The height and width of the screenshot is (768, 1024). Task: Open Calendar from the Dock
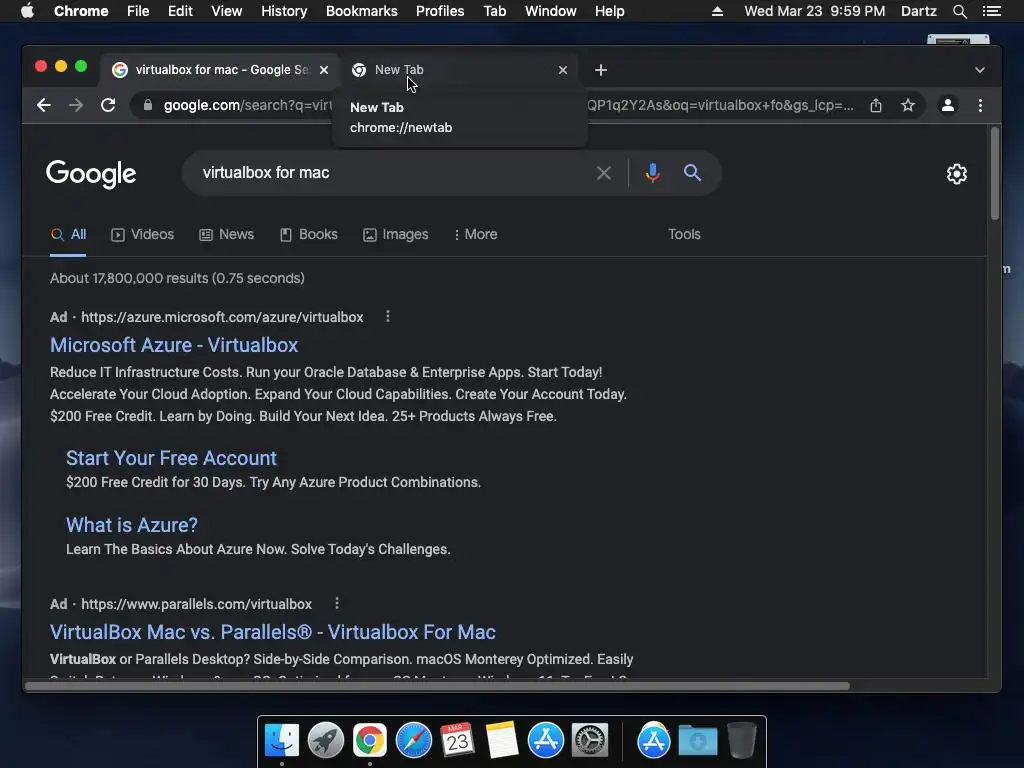click(457, 740)
